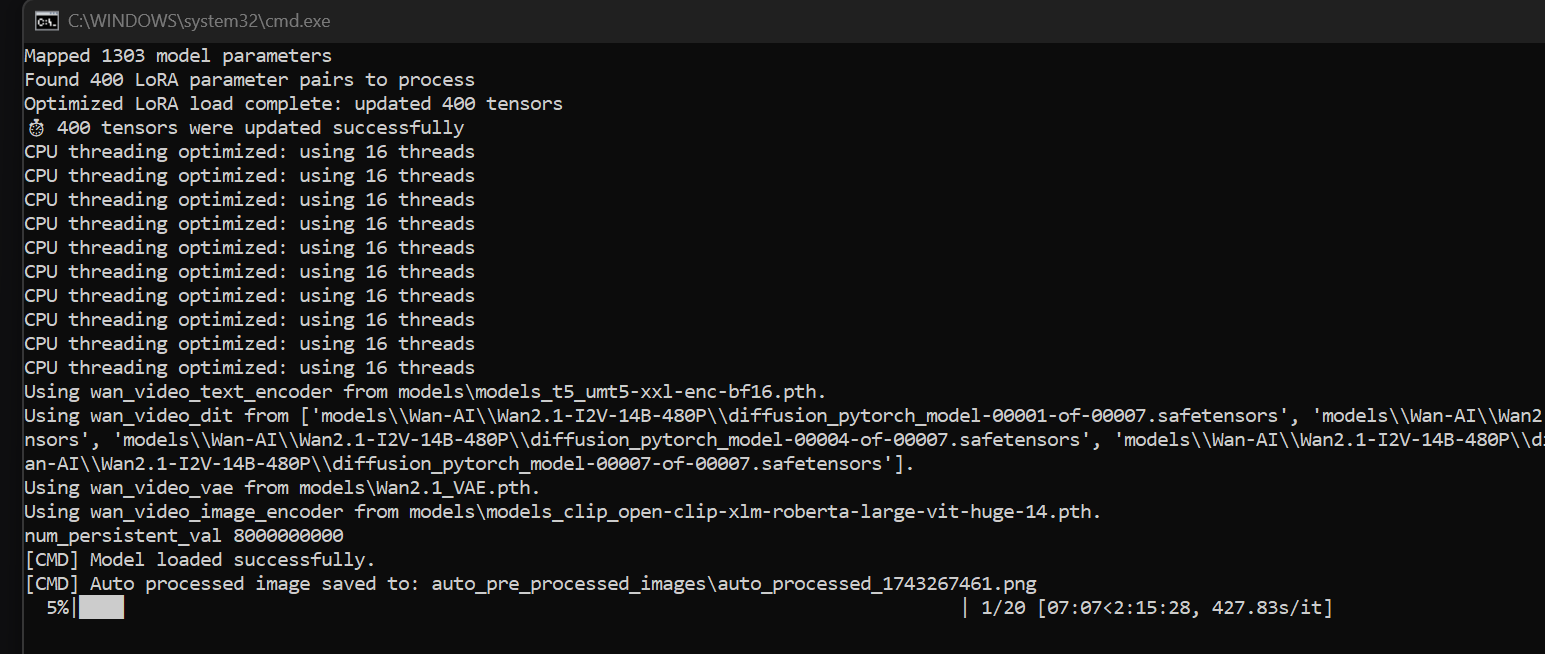Click the cmd.exe icon in title bar
The width and height of the screenshot is (1545, 654).
tap(45, 20)
